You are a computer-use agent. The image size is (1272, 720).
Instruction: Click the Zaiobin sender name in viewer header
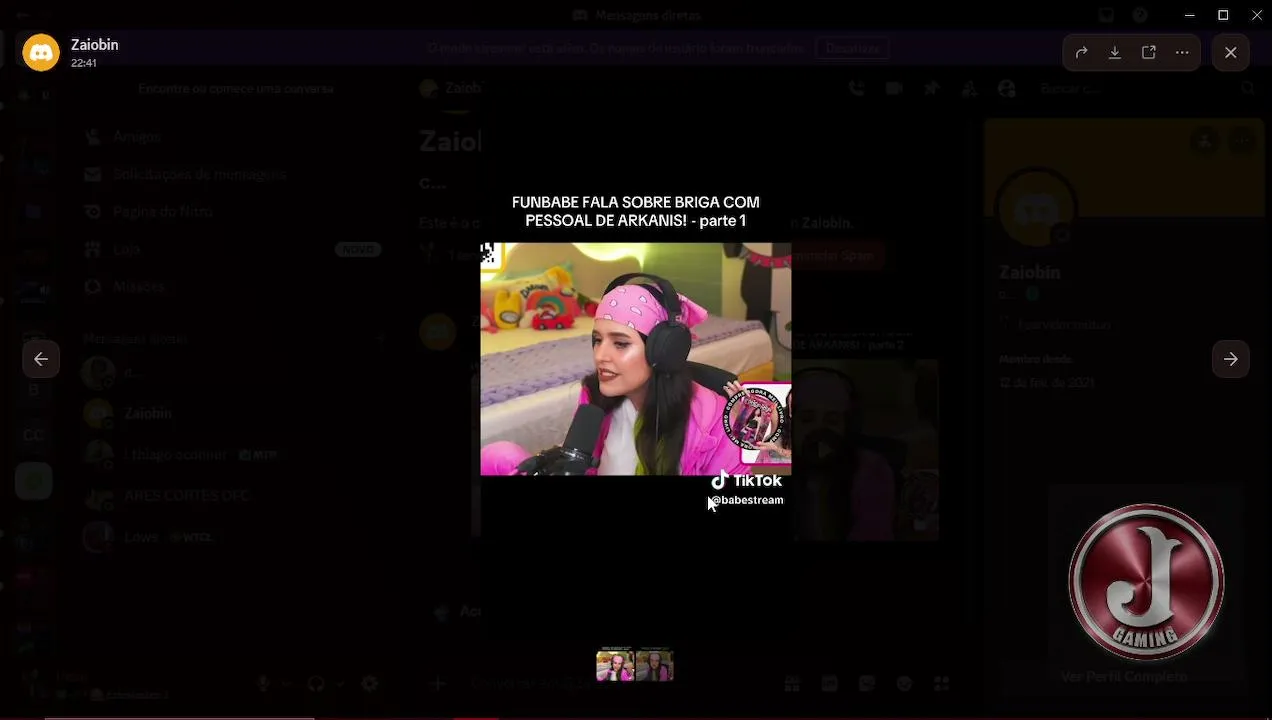[x=95, y=45]
